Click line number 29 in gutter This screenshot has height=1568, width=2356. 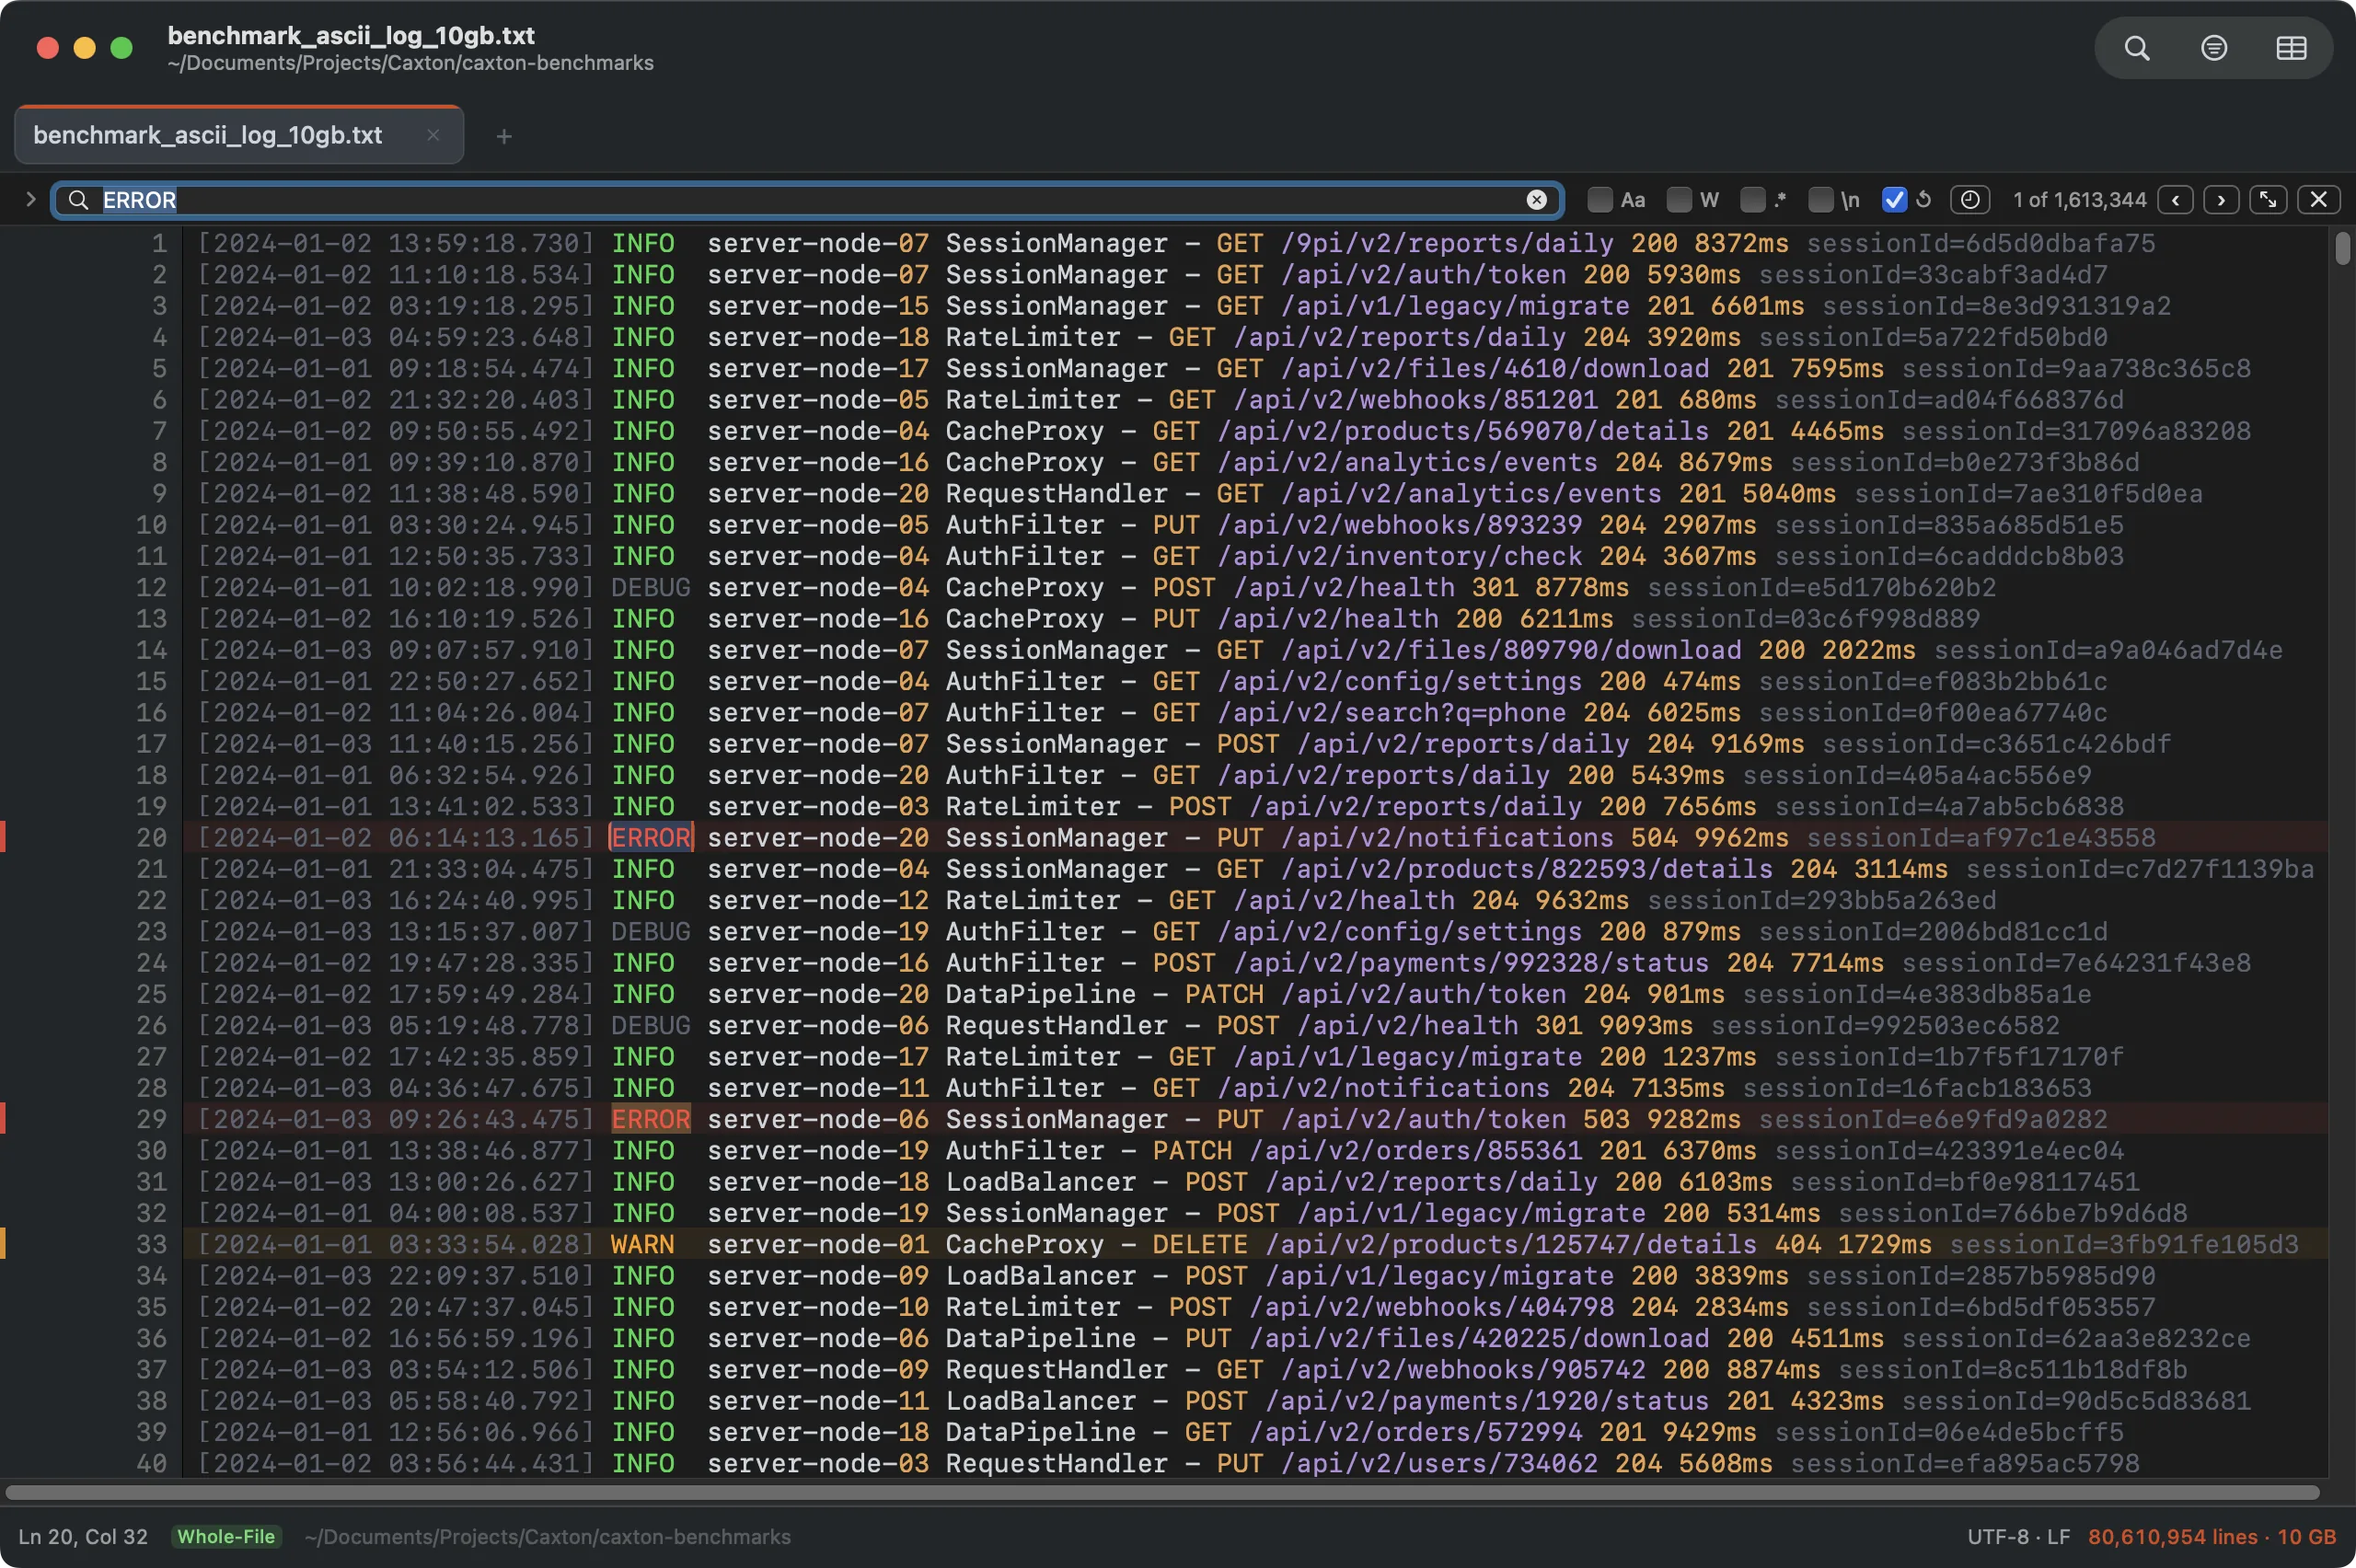coord(152,1119)
